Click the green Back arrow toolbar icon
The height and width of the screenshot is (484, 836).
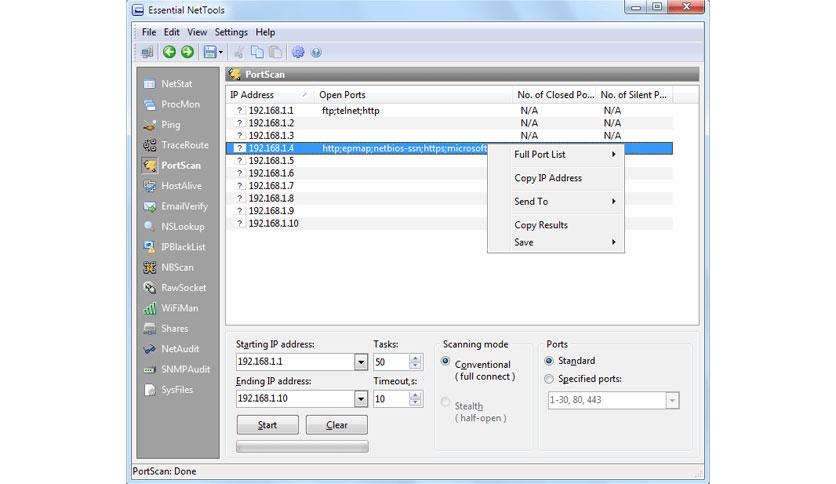coord(169,52)
